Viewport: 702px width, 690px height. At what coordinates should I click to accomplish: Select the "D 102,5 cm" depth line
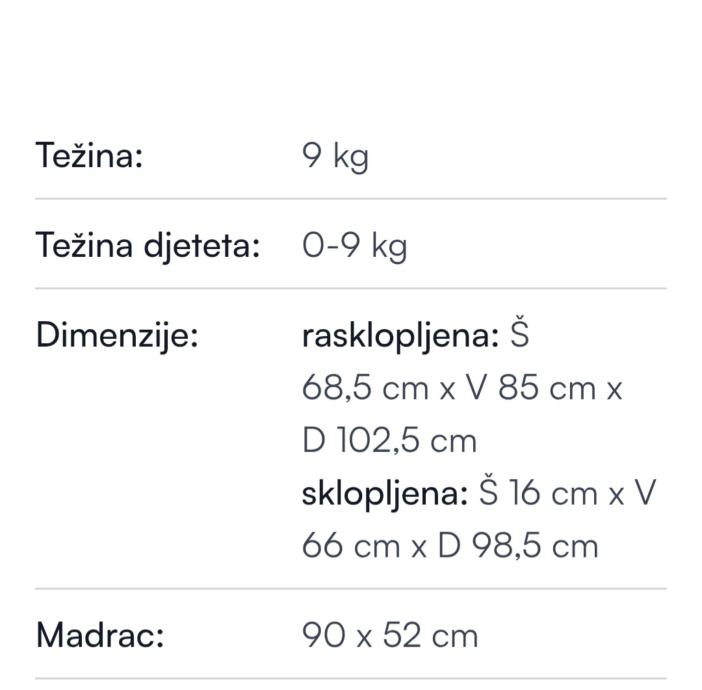click(x=389, y=441)
